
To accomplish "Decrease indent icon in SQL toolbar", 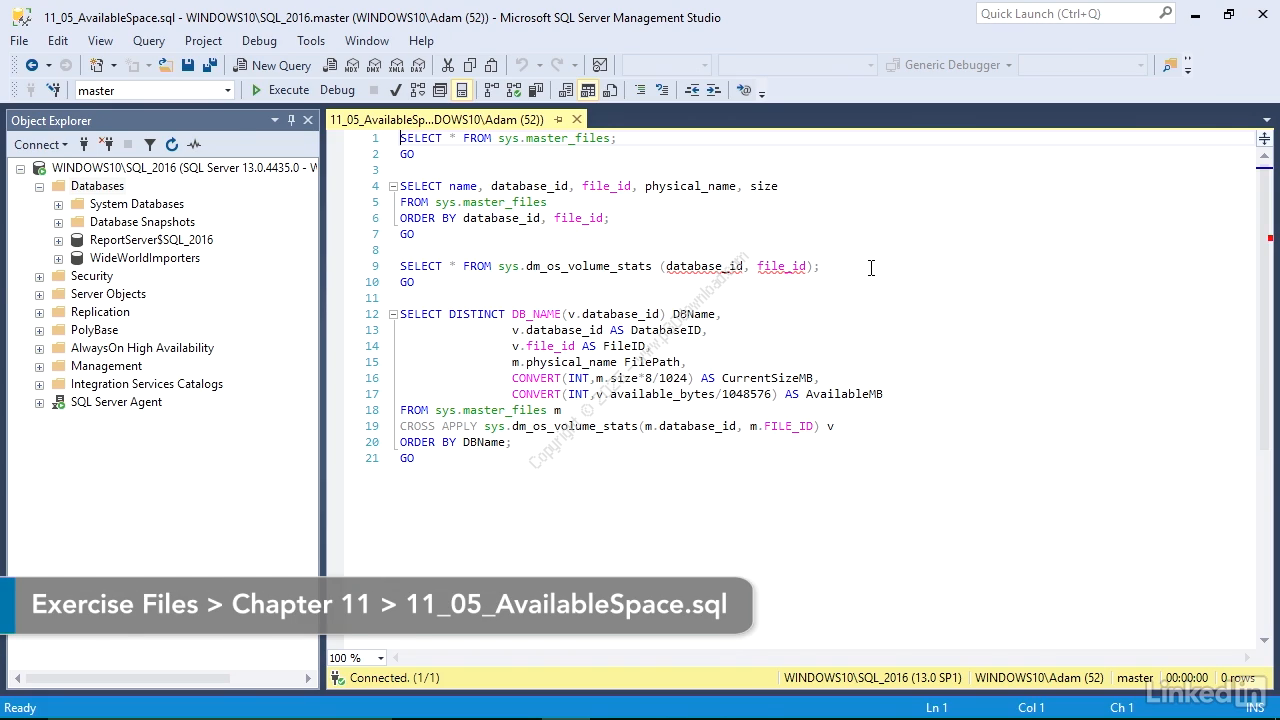I will coord(692,90).
